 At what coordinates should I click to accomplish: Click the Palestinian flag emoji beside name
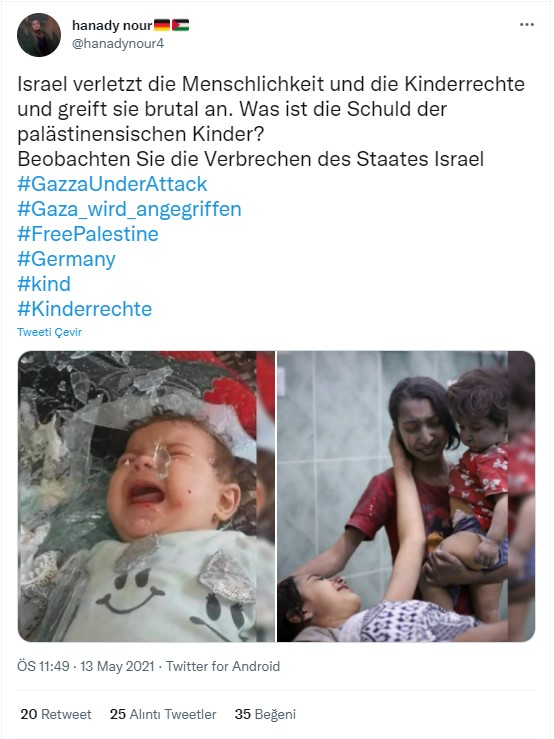181,25
